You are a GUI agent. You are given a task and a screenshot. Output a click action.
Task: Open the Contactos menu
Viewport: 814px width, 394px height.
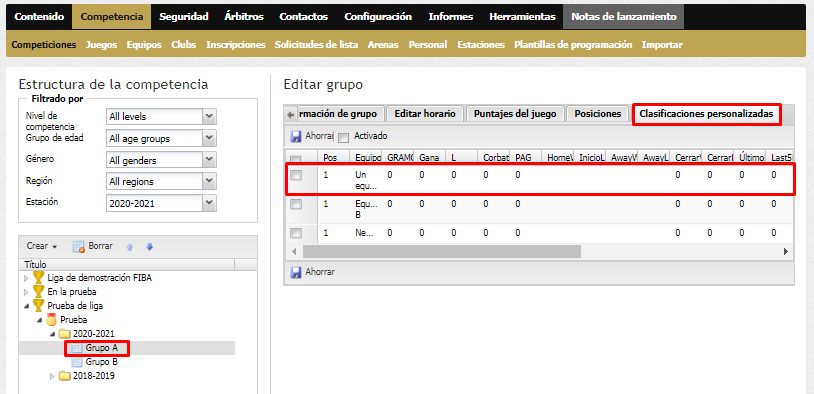coord(304,17)
